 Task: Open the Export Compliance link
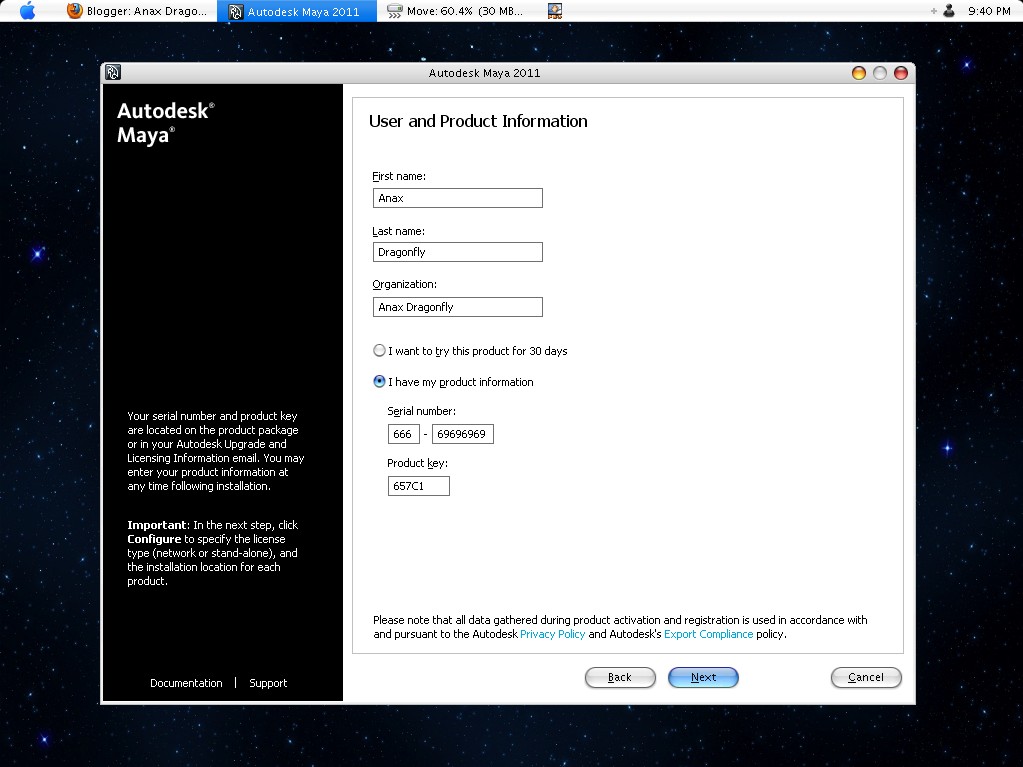pos(709,634)
